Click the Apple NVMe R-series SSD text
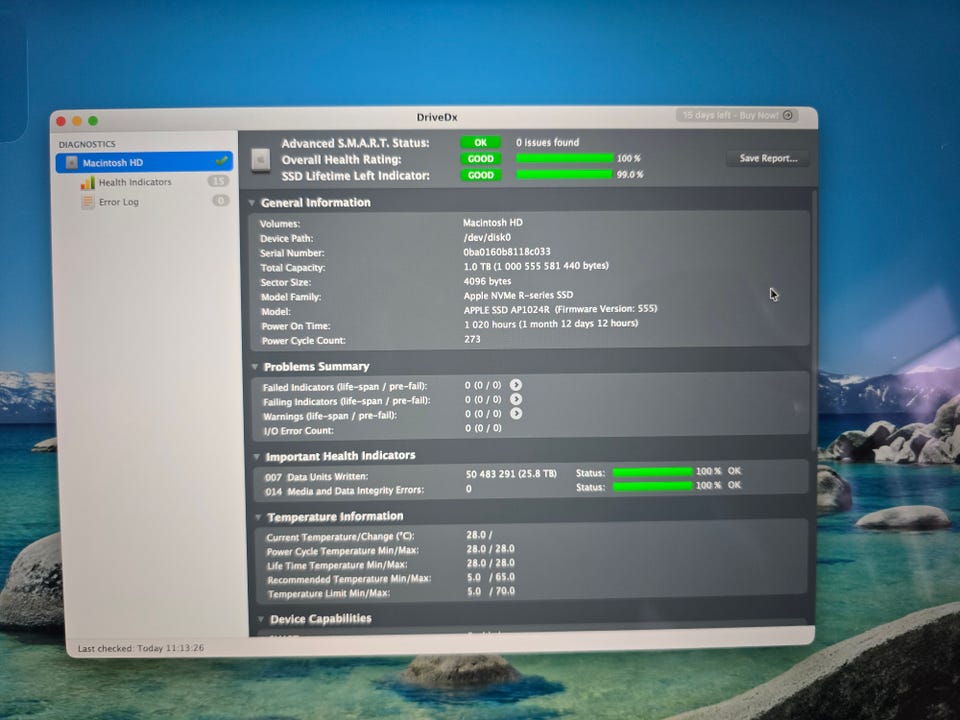 tap(518, 295)
